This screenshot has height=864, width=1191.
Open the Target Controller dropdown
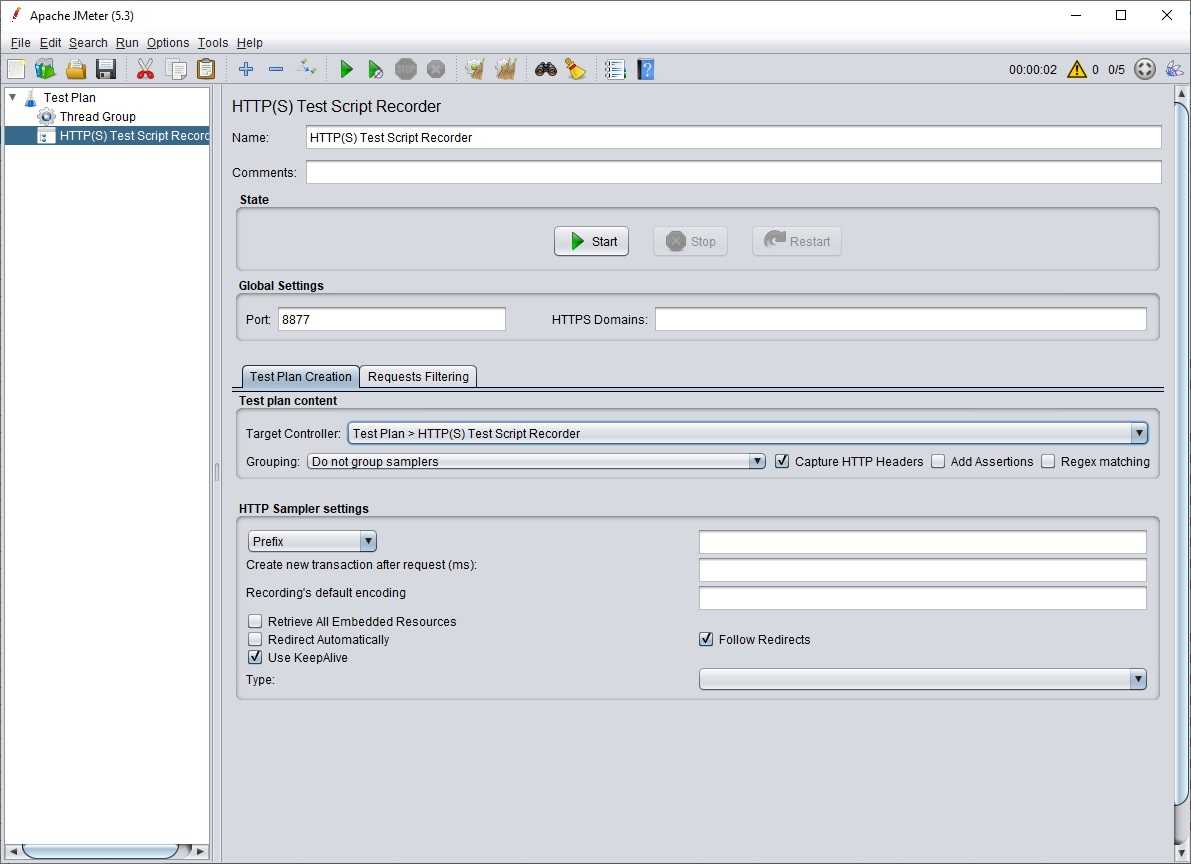[1138, 433]
